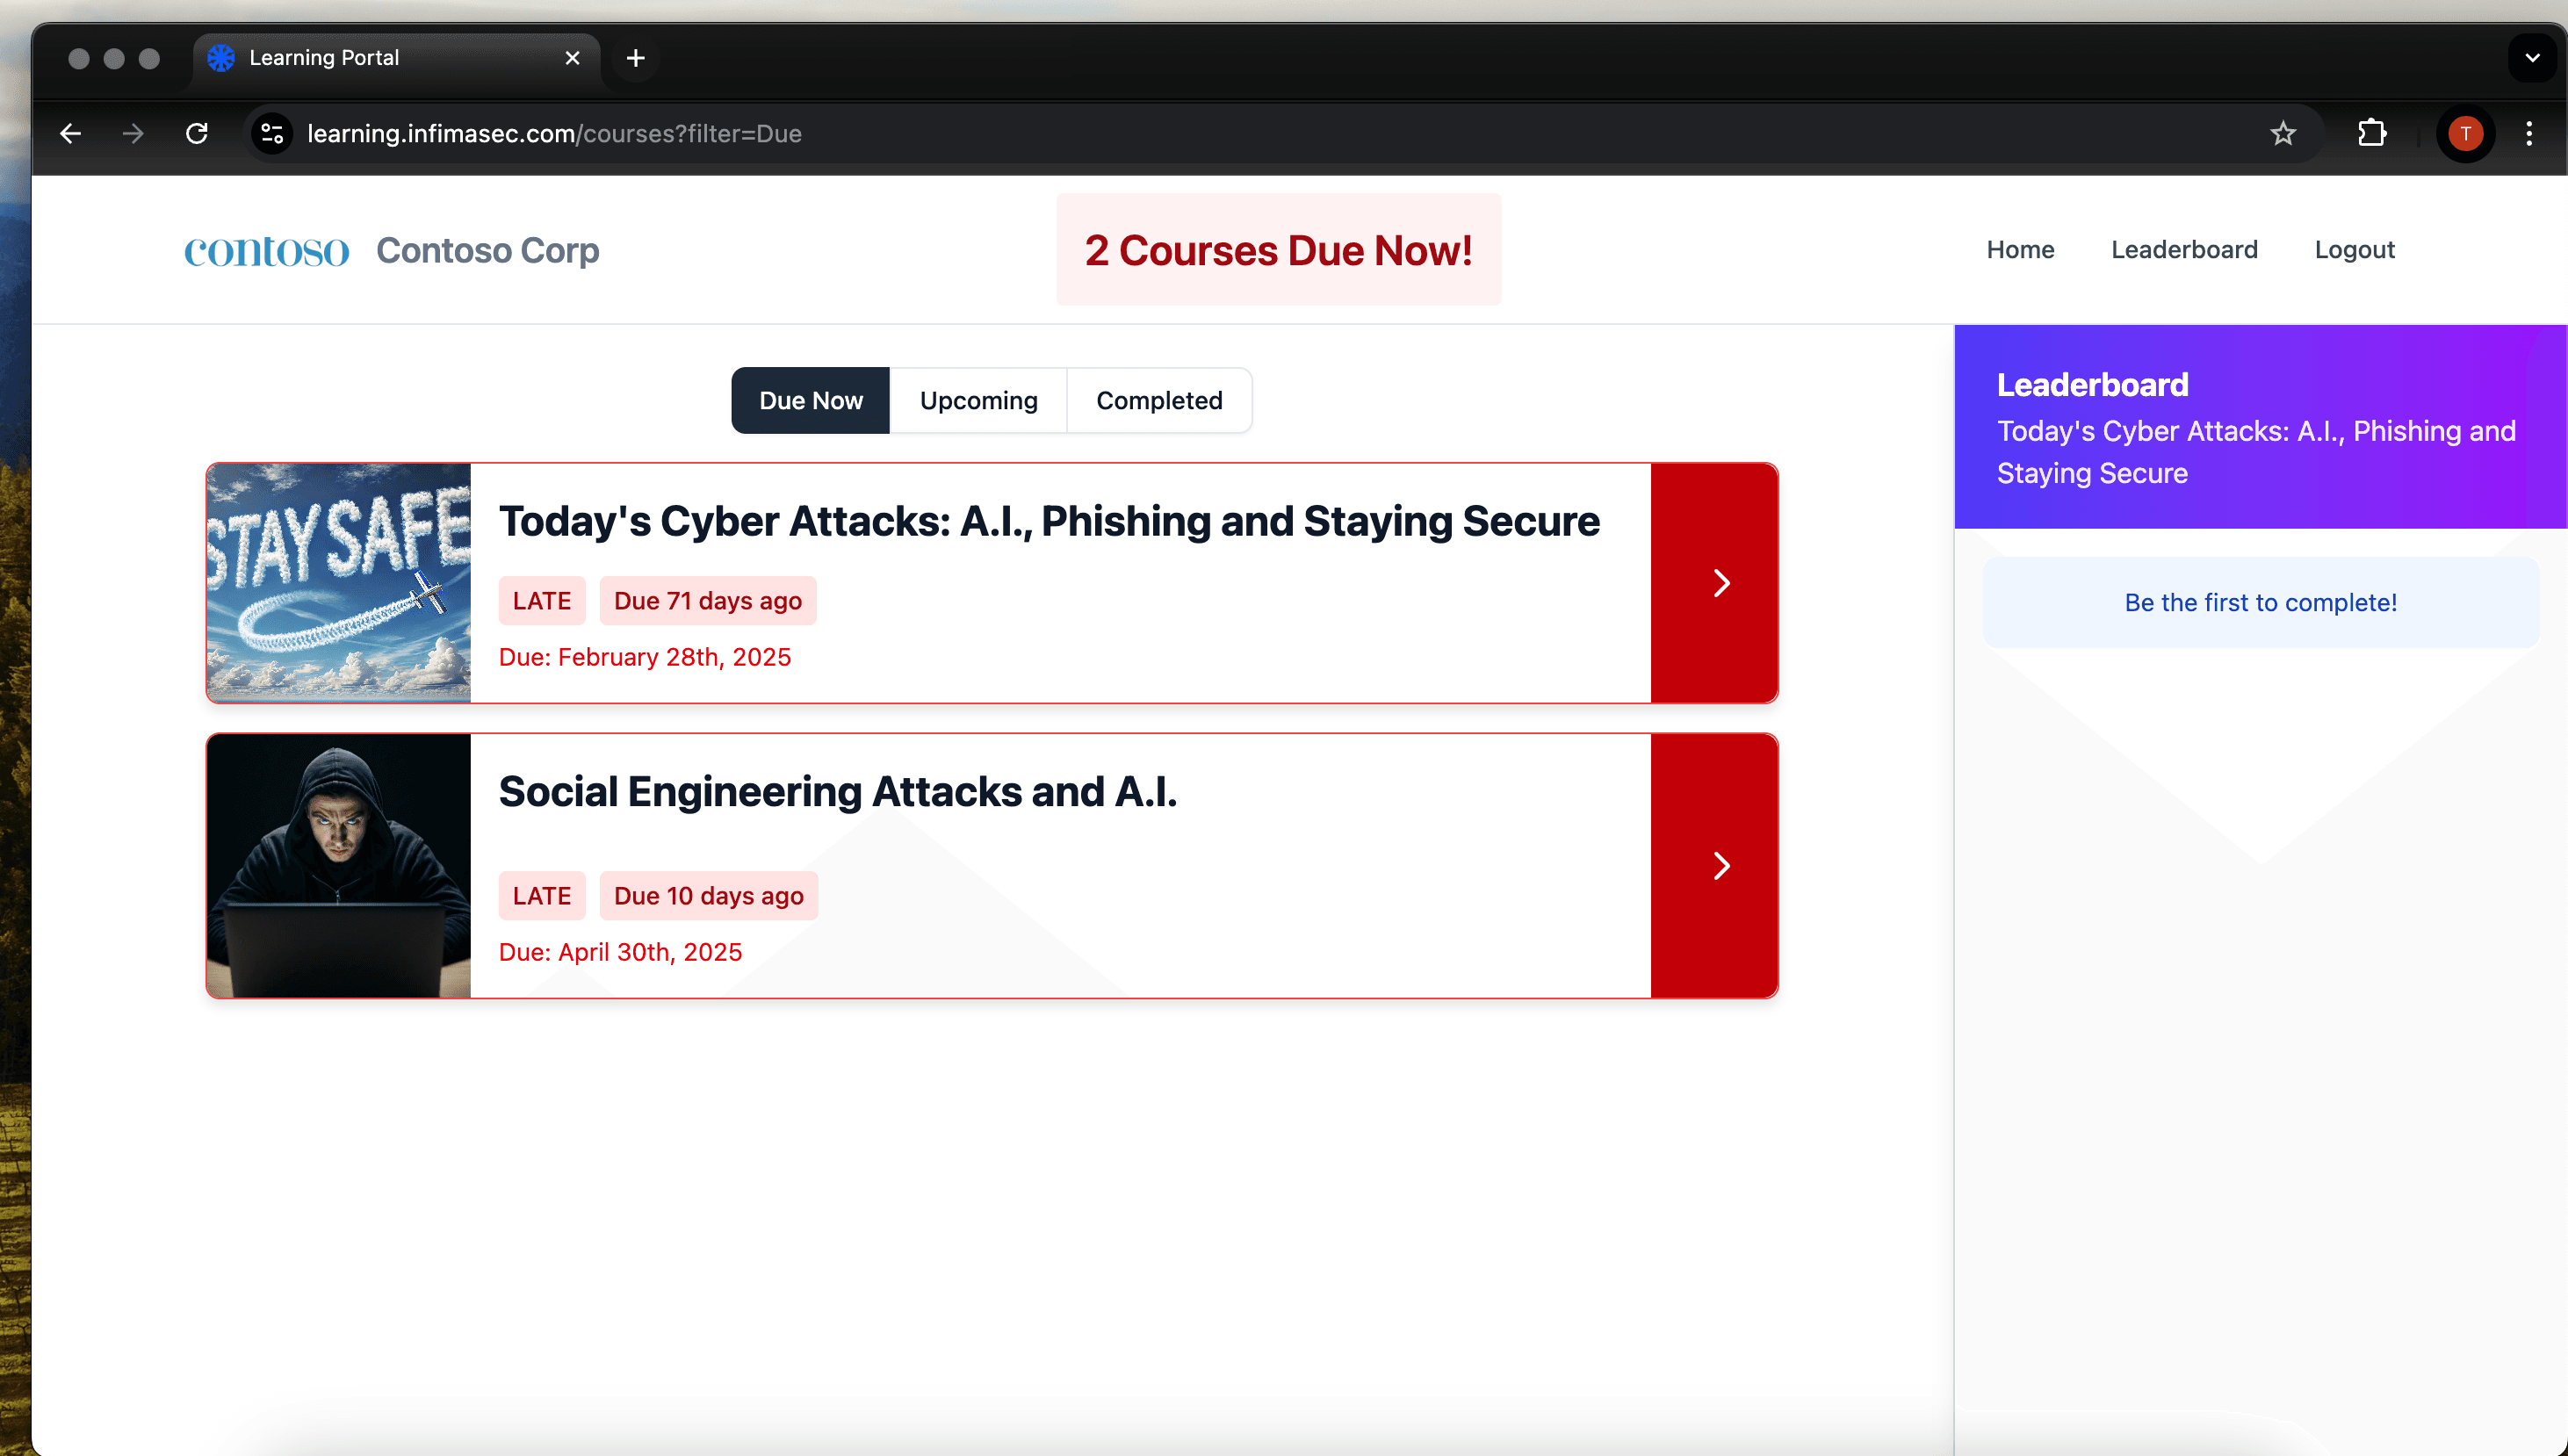
Task: Open the Leaderboard menu item
Action: [2185, 250]
